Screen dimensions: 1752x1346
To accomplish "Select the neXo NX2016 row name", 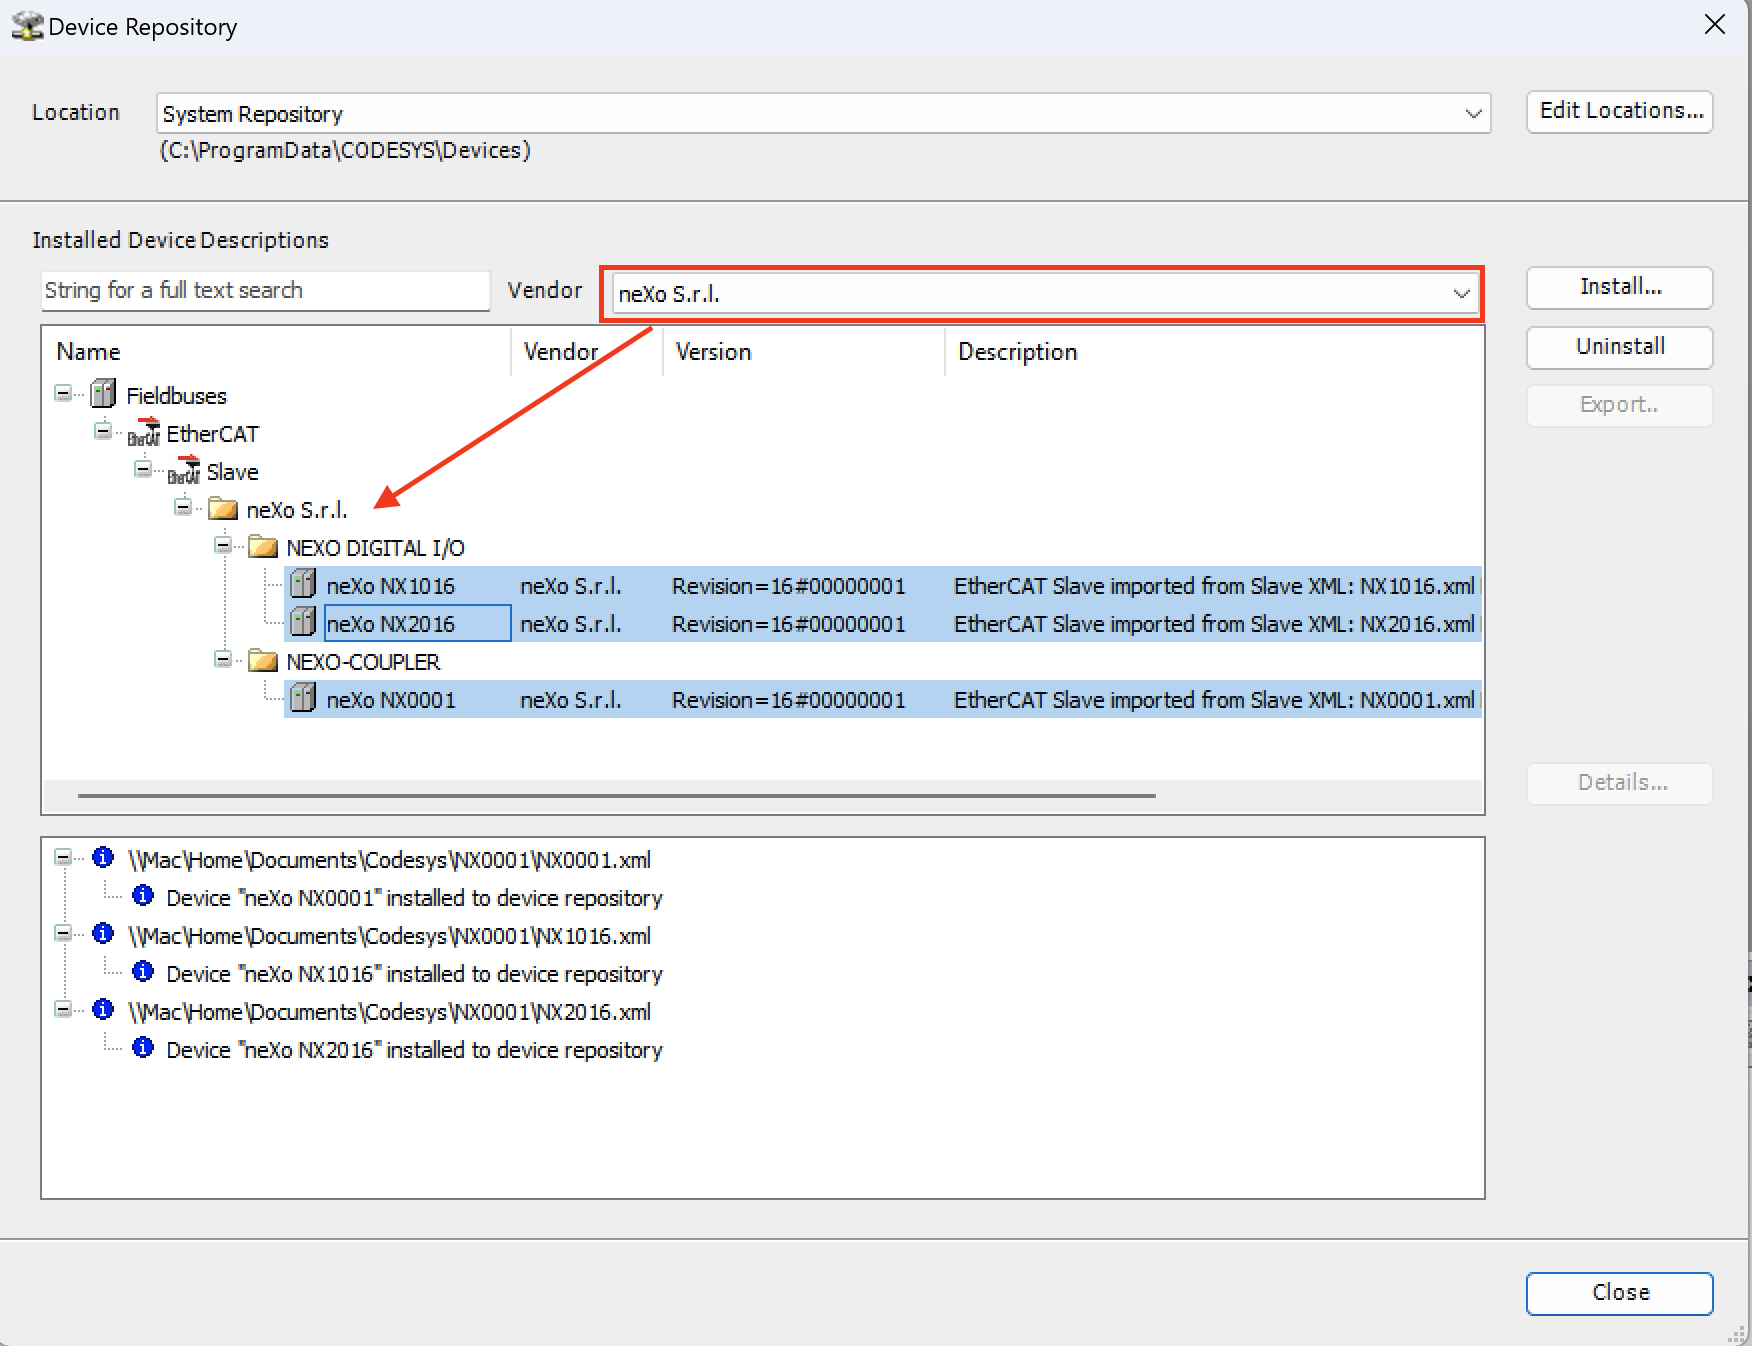I will [391, 624].
